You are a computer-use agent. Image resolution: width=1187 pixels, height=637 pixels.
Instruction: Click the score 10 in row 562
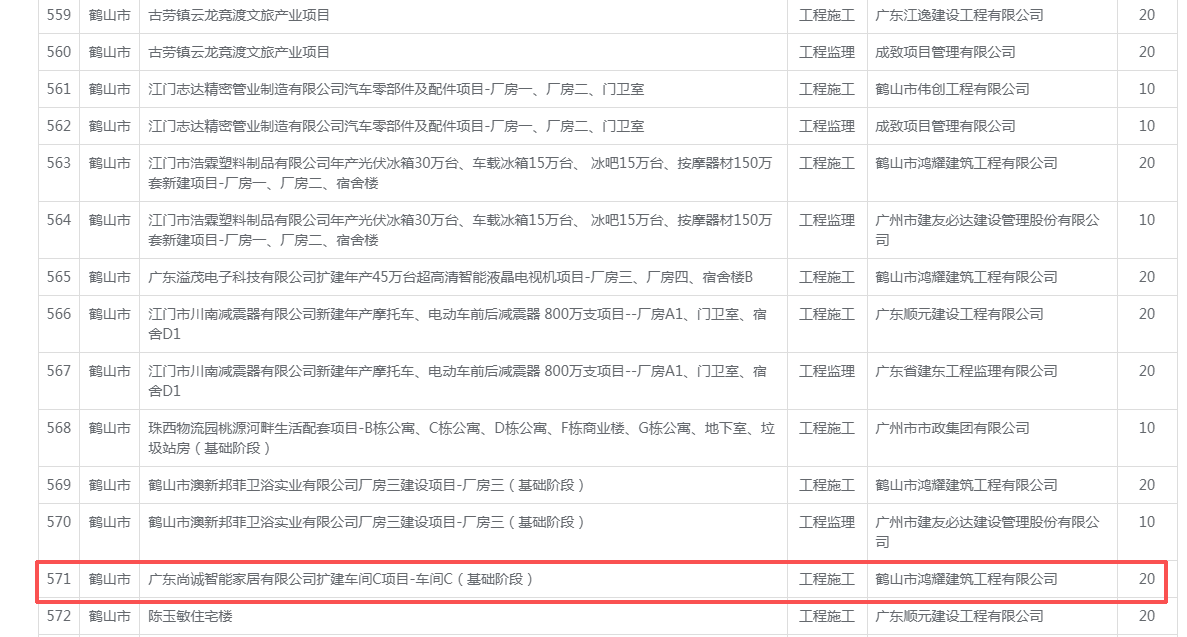click(1146, 126)
